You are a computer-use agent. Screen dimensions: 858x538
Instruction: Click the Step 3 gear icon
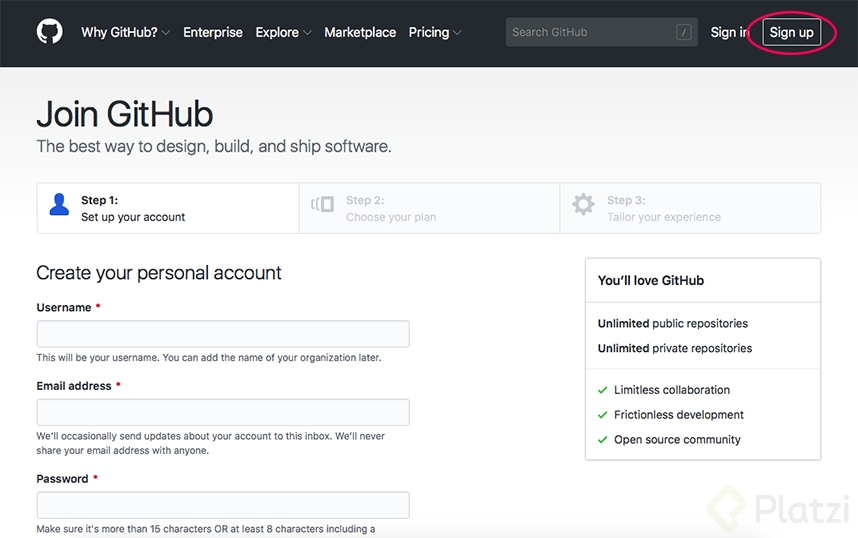(583, 204)
